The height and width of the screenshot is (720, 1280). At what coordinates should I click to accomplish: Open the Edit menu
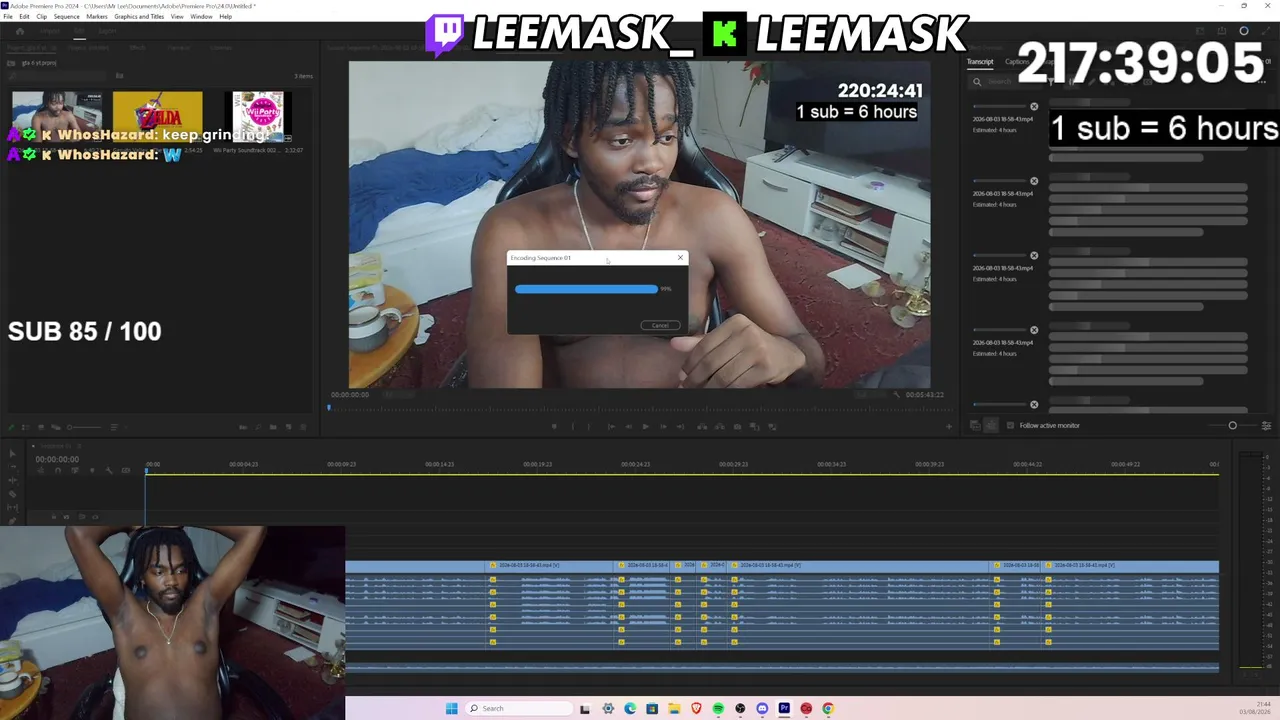(24, 17)
